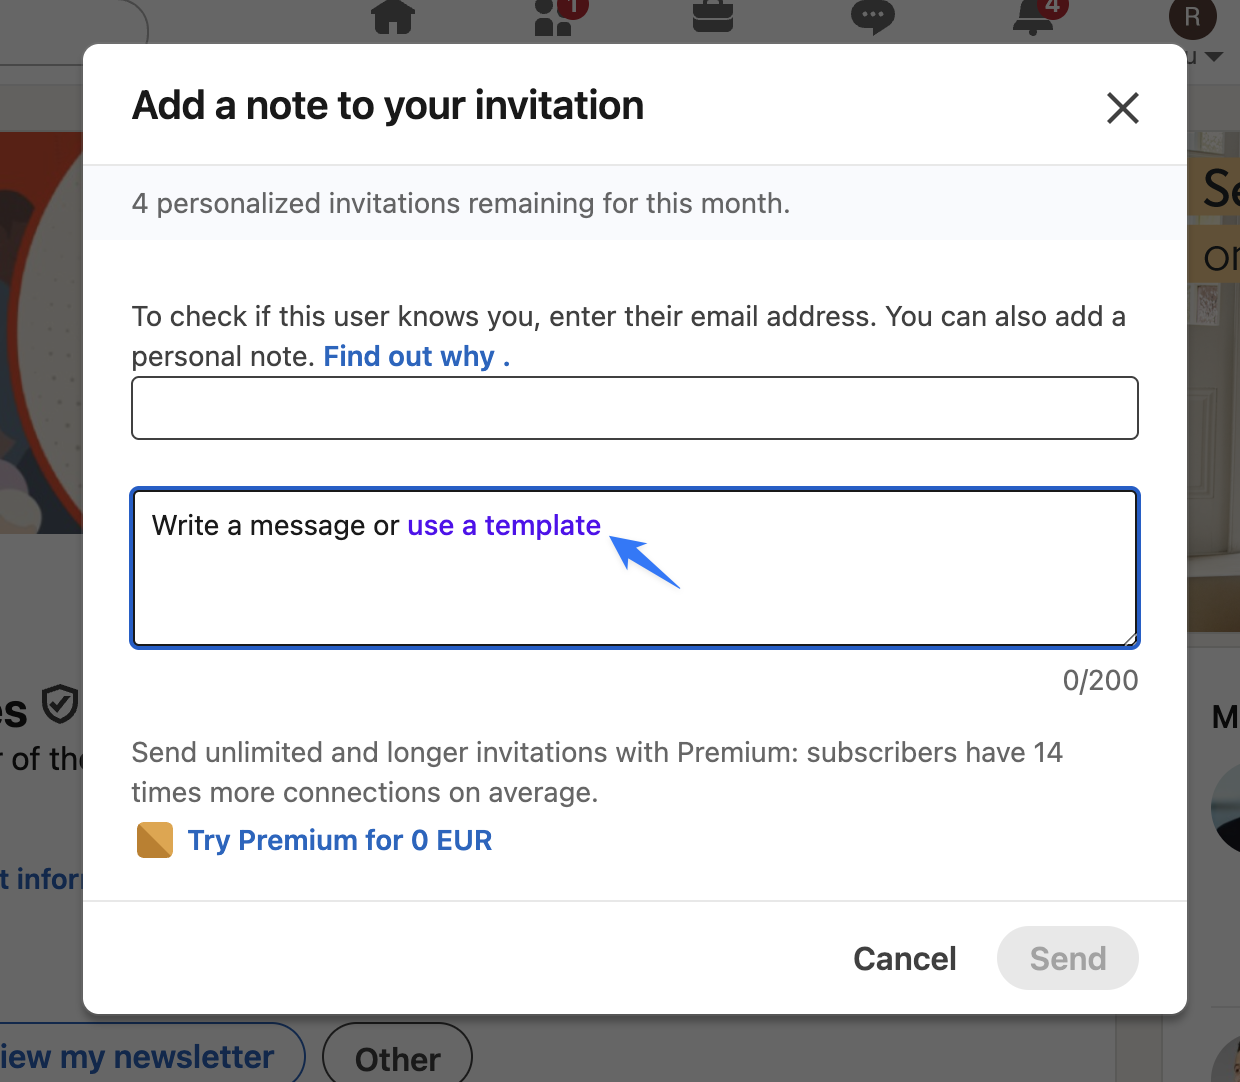Click the notification count badge showing 4
Image resolution: width=1240 pixels, height=1082 pixels.
[1051, 7]
